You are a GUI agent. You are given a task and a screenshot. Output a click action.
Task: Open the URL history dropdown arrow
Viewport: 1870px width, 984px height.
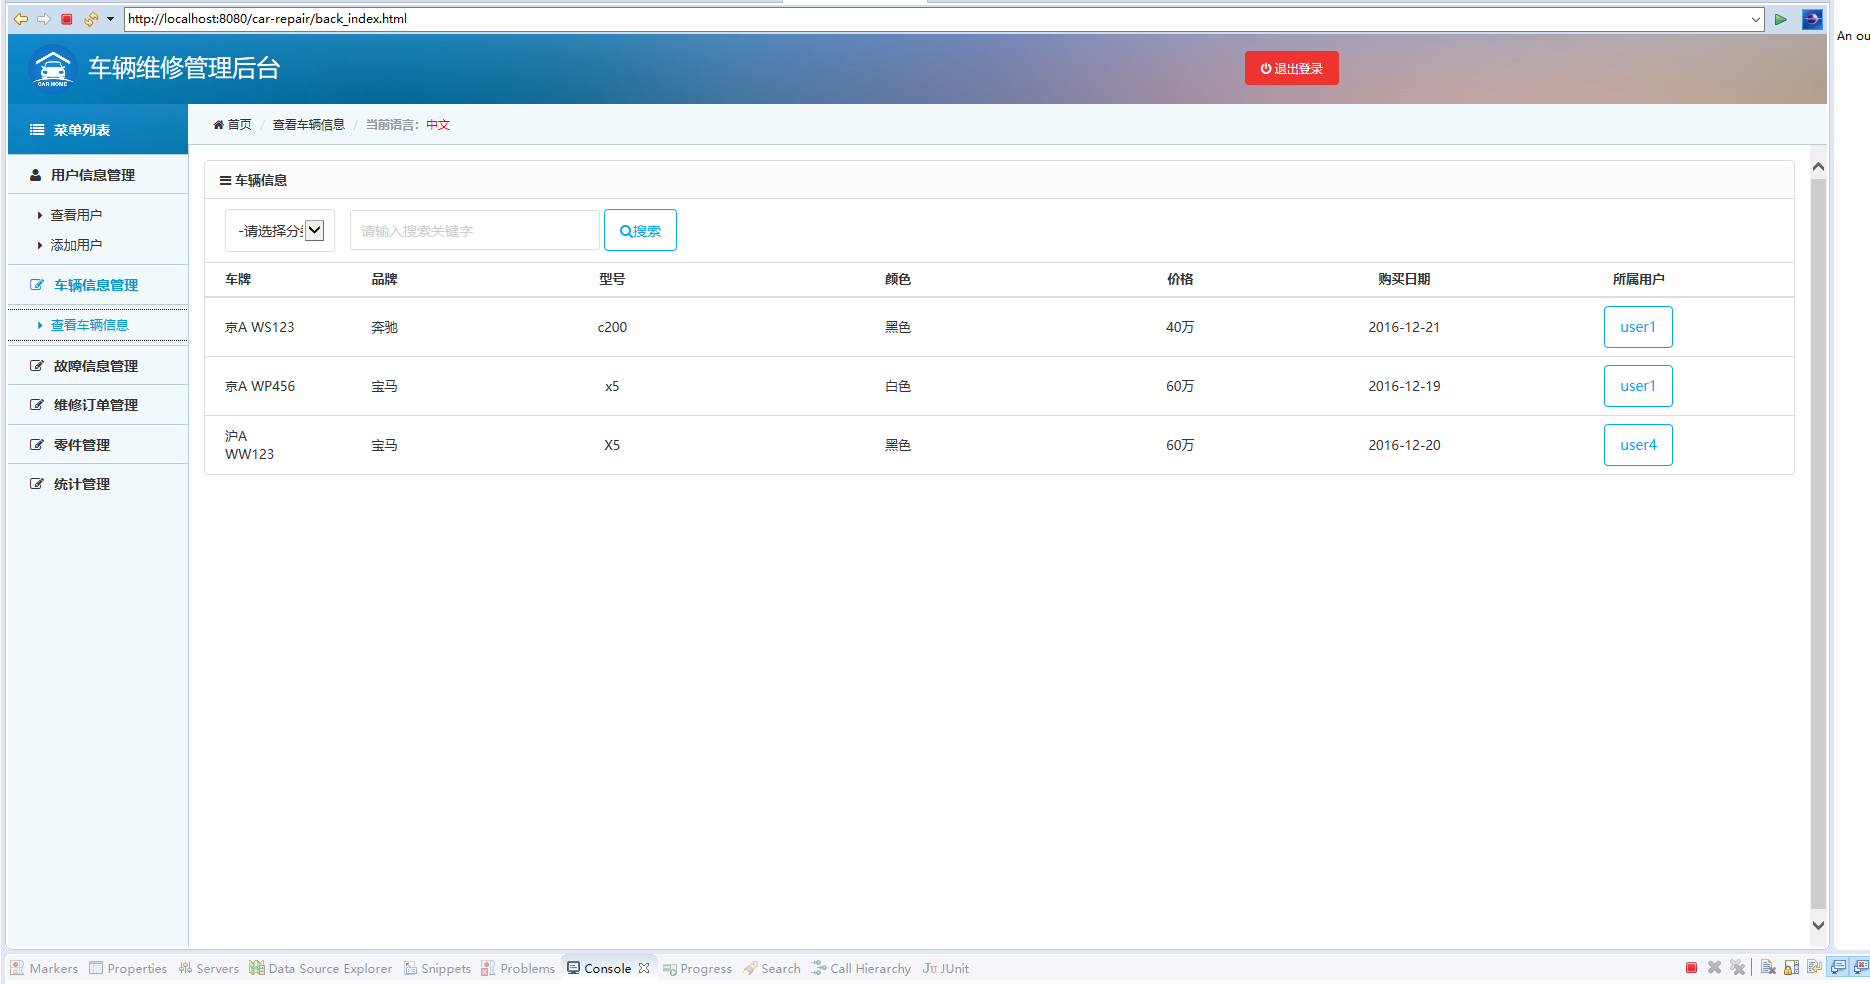pyautogui.click(x=1755, y=19)
